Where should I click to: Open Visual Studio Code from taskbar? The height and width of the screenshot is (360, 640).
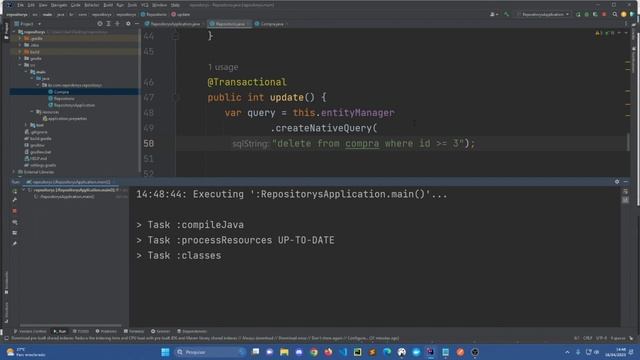(343, 352)
